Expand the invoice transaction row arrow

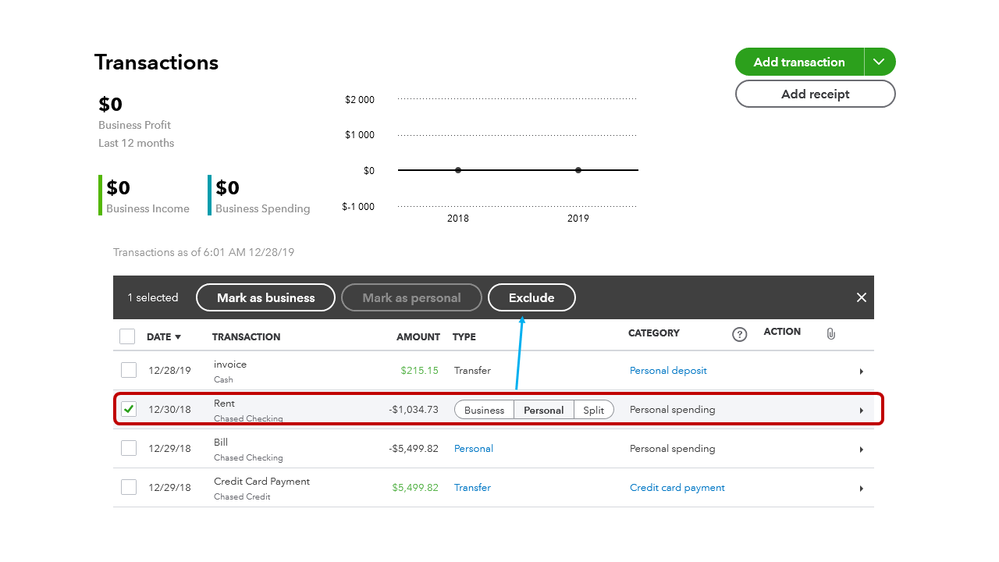point(861,371)
